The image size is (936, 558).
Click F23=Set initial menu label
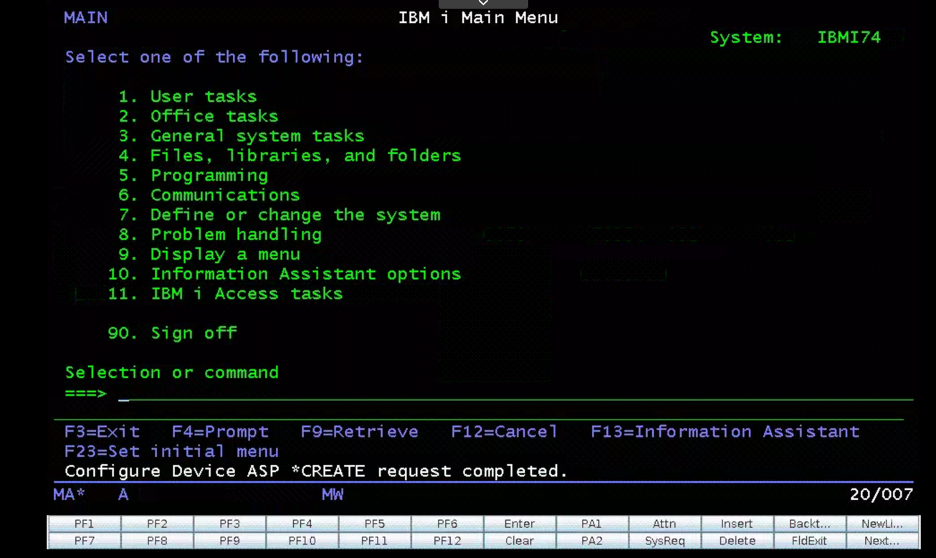171,451
